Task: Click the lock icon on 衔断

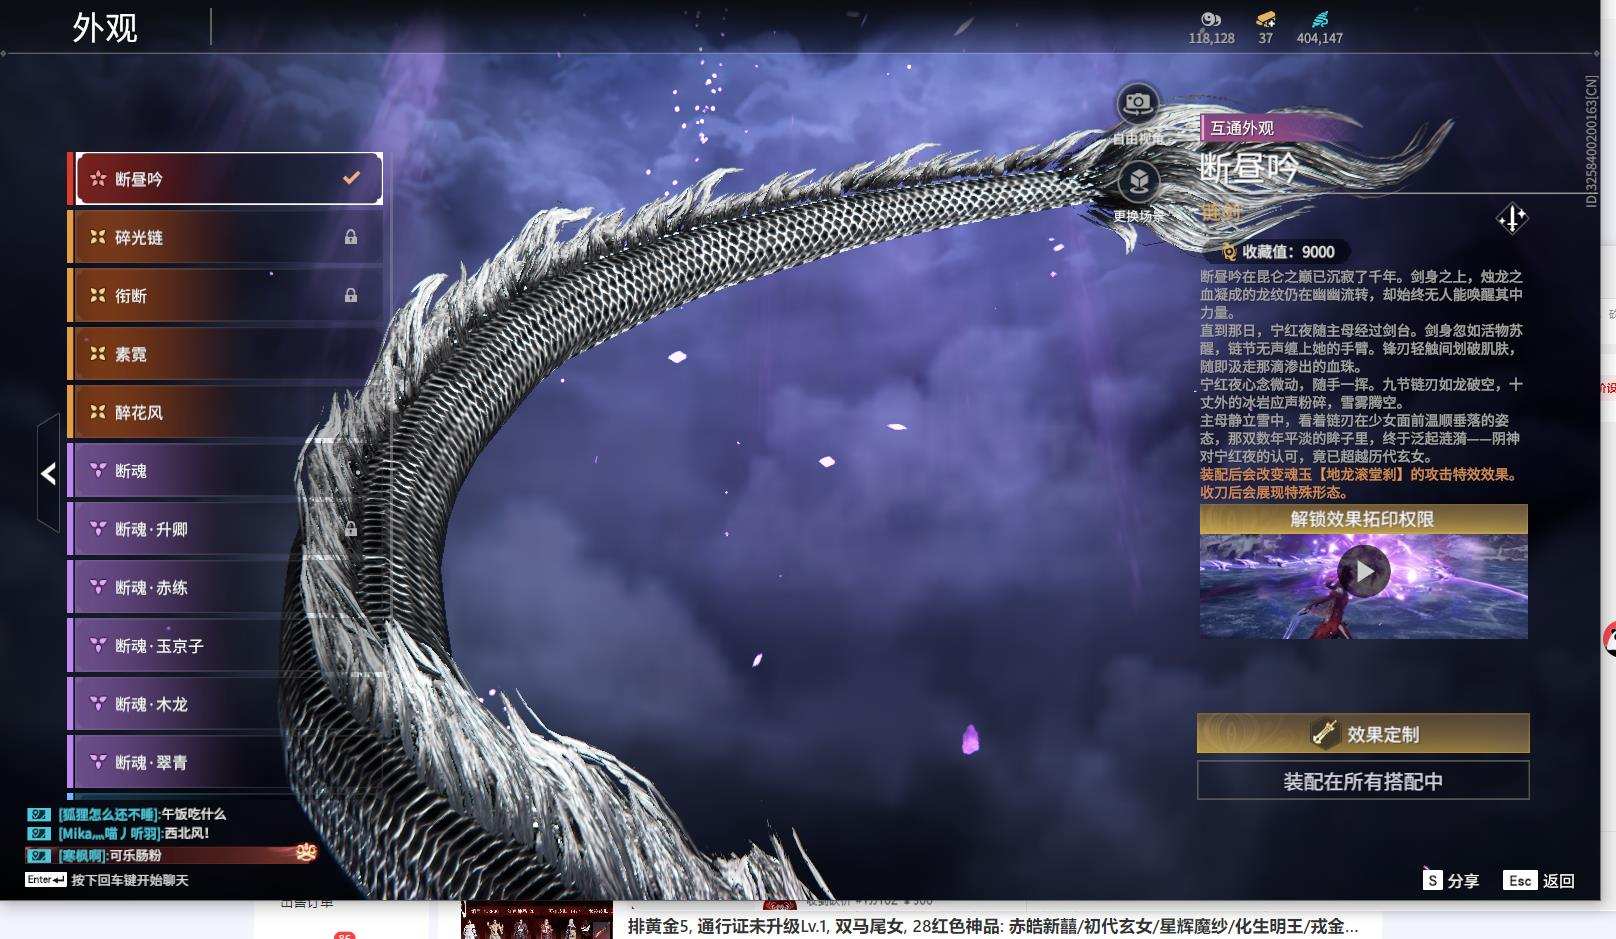Action: click(x=351, y=295)
